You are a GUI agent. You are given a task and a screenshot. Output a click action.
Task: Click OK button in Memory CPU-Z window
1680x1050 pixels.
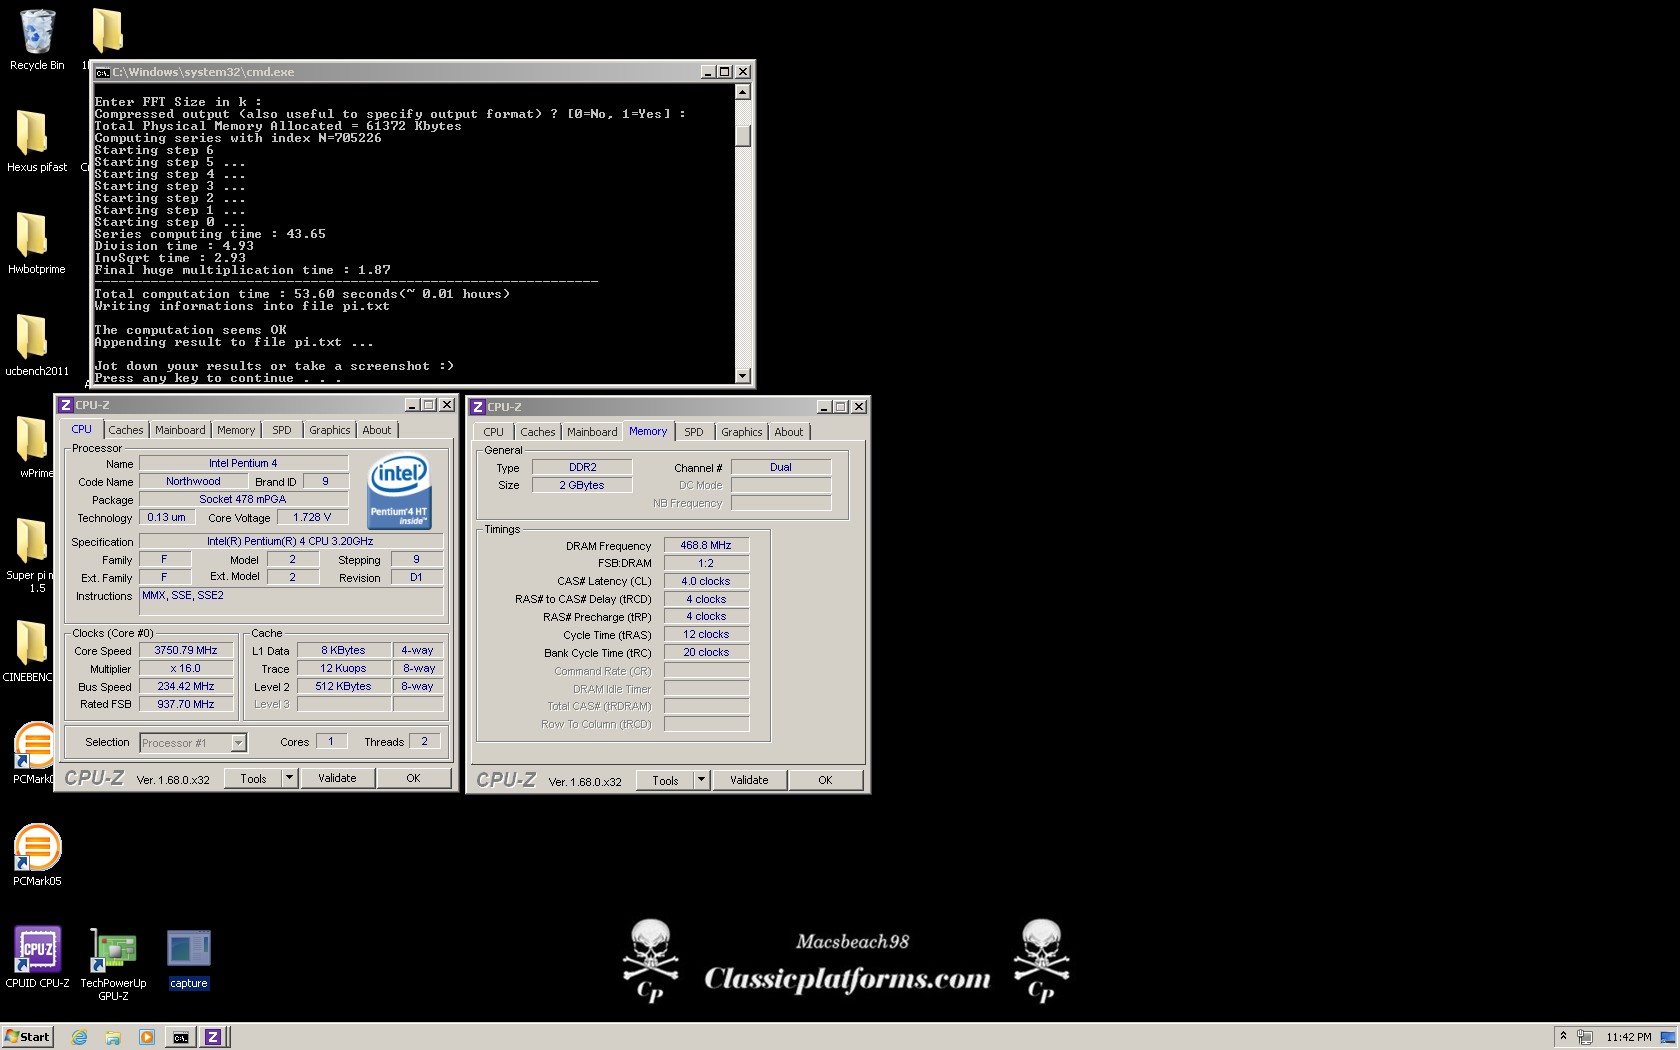(825, 780)
